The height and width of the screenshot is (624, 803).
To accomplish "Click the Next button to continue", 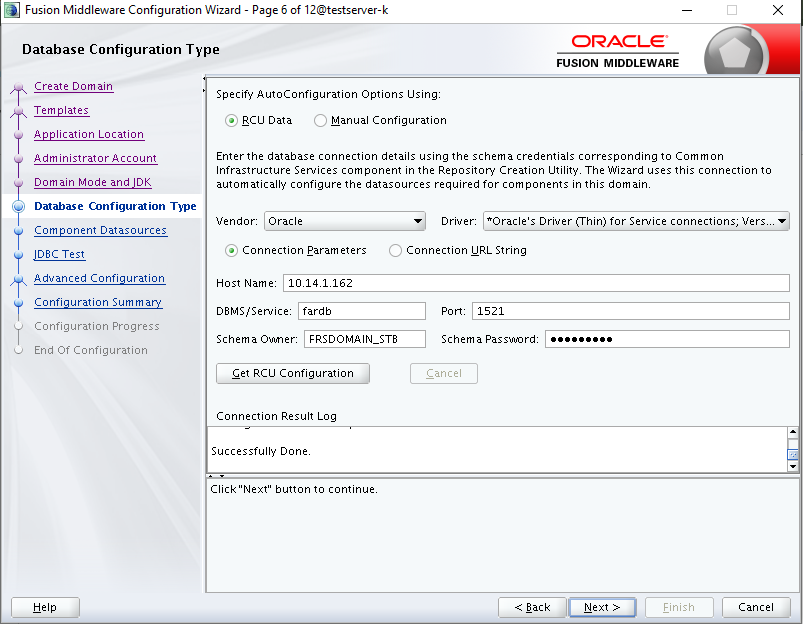I will click(602, 607).
